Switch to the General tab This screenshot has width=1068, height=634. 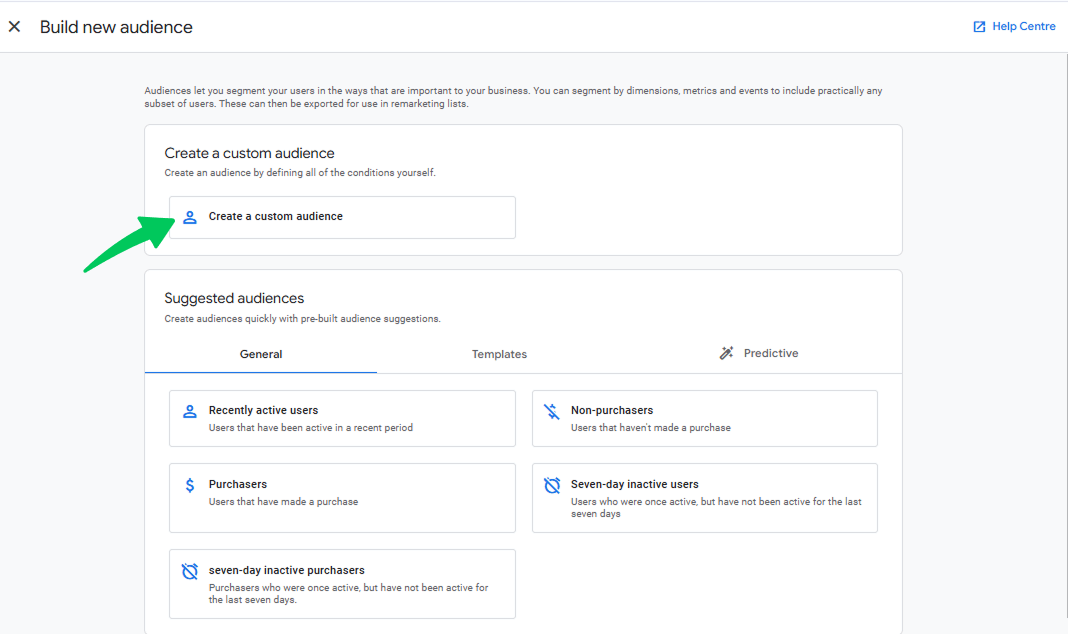tap(261, 354)
